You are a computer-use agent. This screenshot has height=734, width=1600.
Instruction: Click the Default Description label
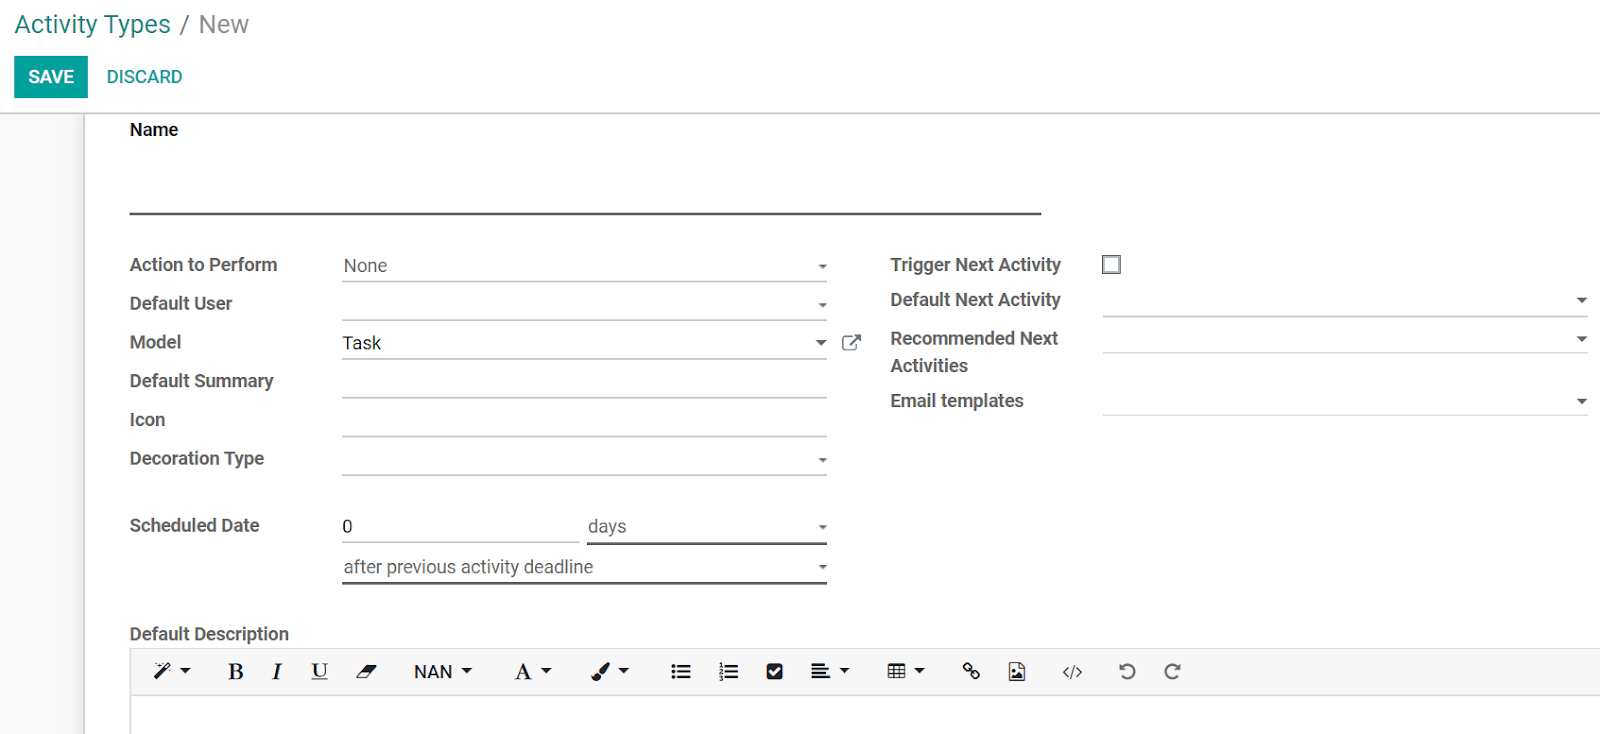tap(209, 634)
